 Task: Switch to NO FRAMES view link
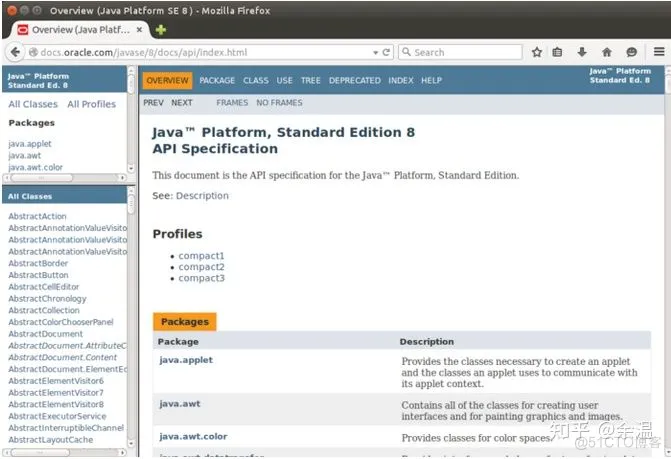tap(279, 103)
